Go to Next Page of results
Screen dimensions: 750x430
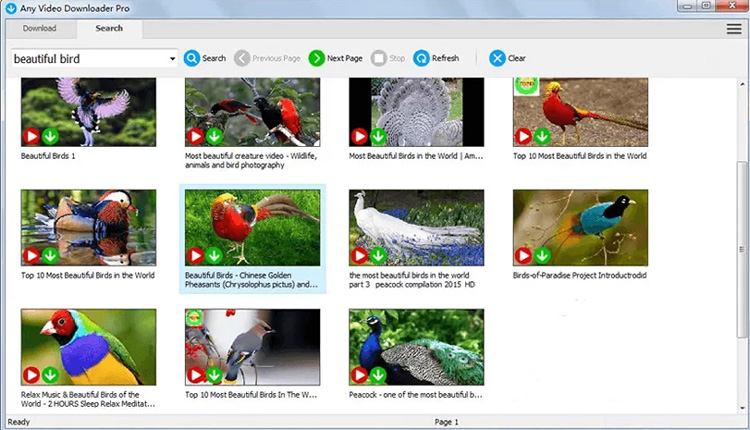[x=335, y=58]
